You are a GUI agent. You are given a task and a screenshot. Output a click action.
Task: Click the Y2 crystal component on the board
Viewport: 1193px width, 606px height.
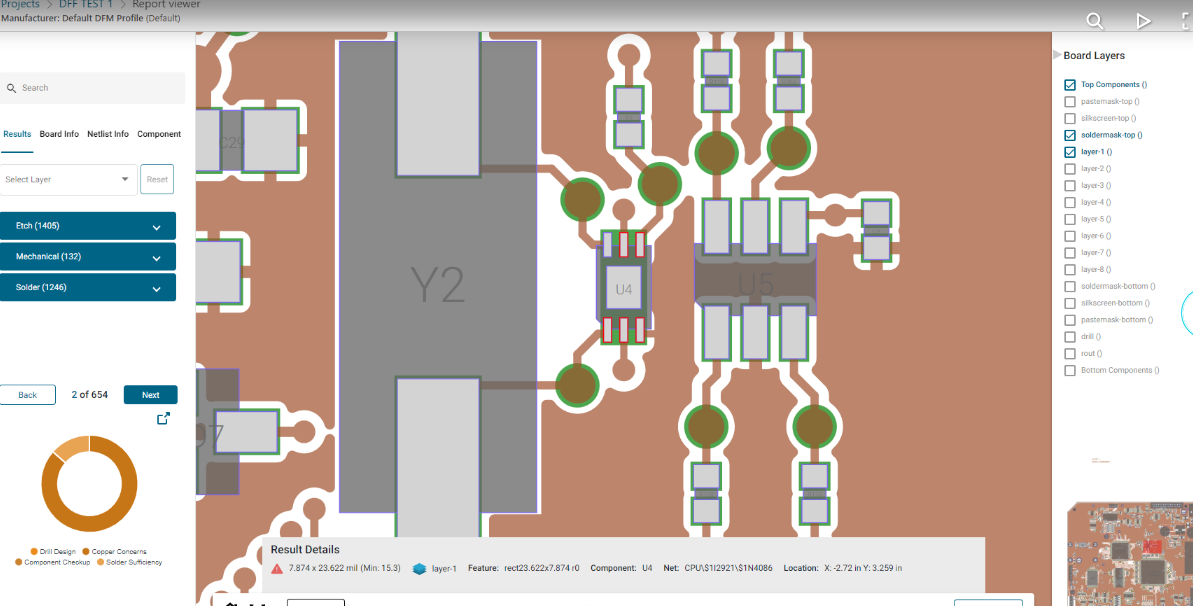[x=438, y=285]
